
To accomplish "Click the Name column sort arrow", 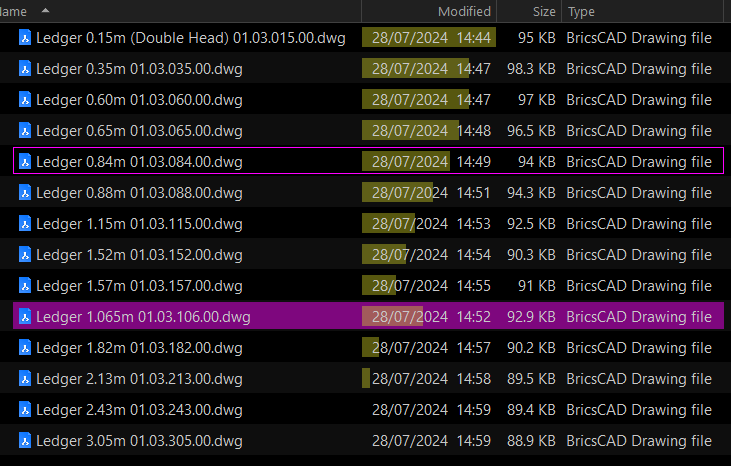I will (45, 10).
